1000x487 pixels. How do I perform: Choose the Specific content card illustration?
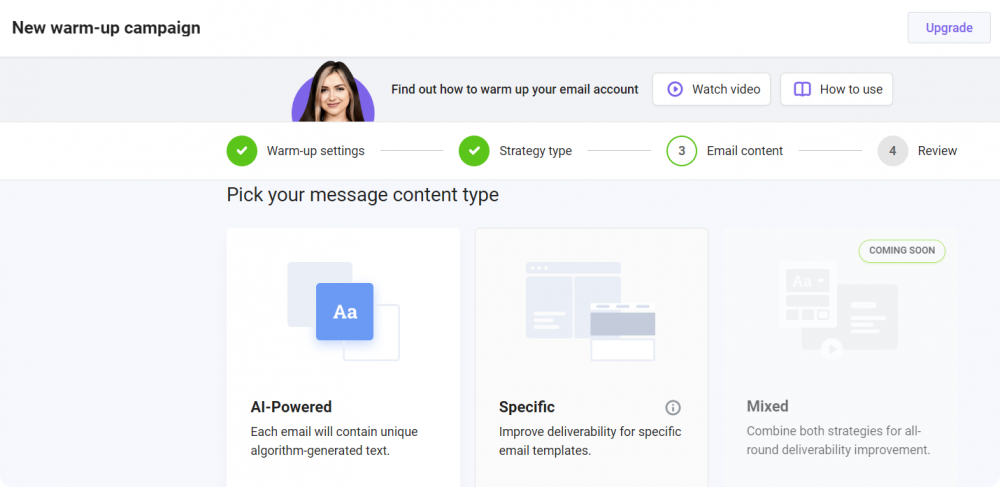click(x=591, y=311)
